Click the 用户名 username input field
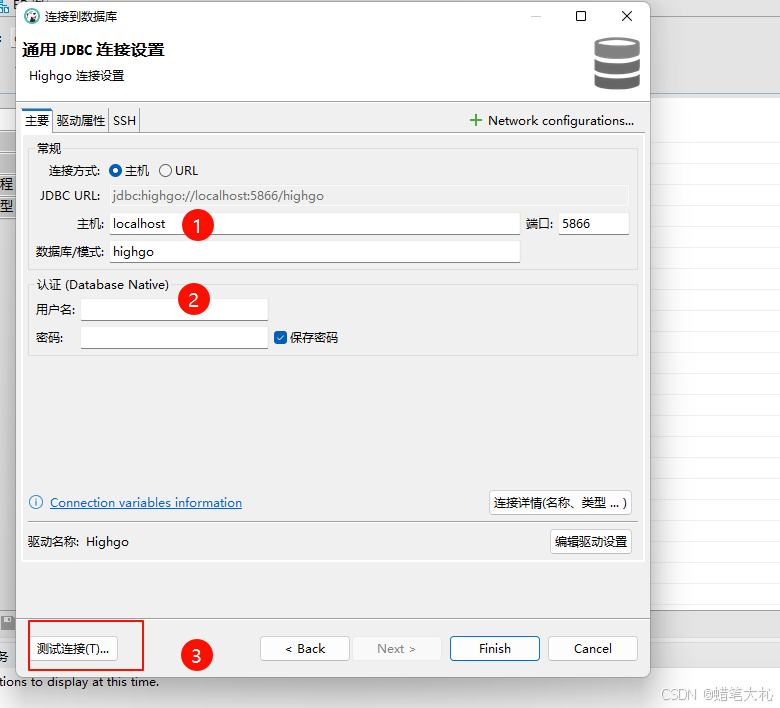780x708 pixels. coord(174,309)
